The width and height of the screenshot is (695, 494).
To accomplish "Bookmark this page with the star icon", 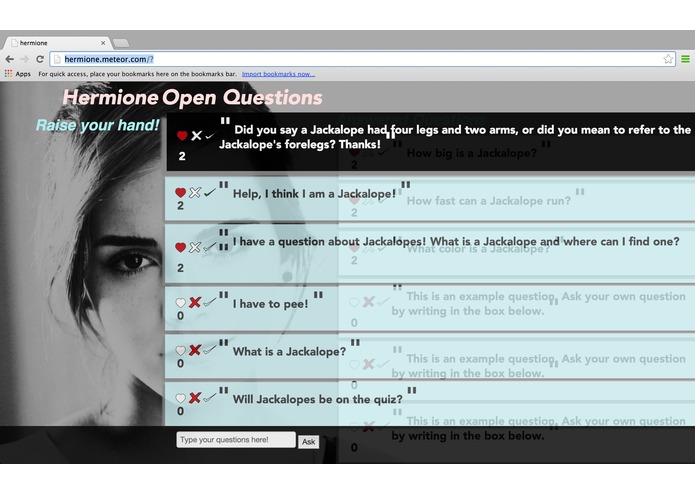I will pos(668,59).
